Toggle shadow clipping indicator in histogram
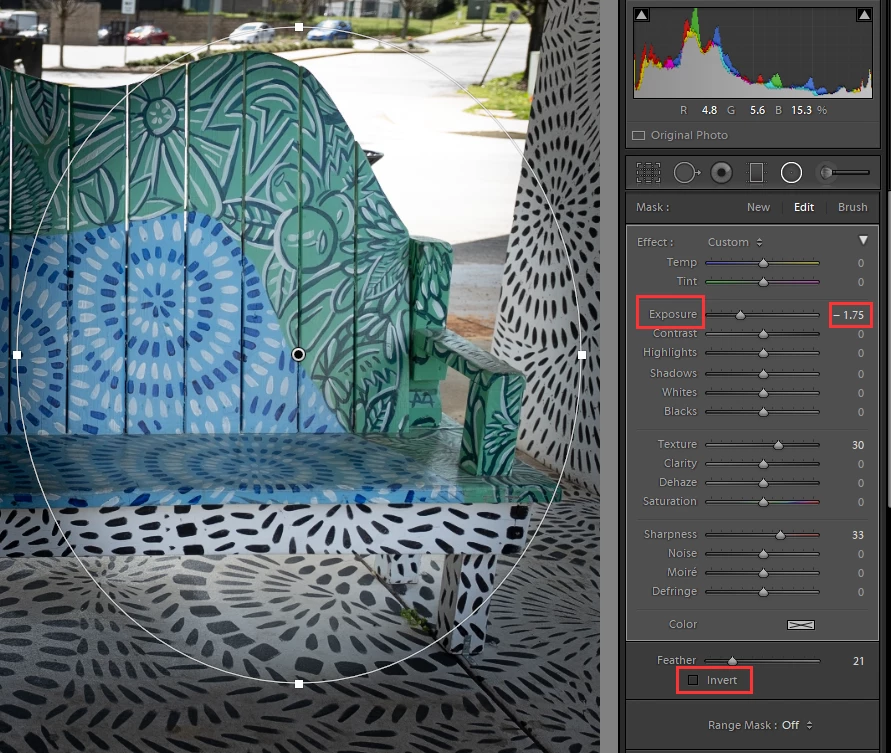Image resolution: width=891 pixels, height=753 pixels. (642, 15)
